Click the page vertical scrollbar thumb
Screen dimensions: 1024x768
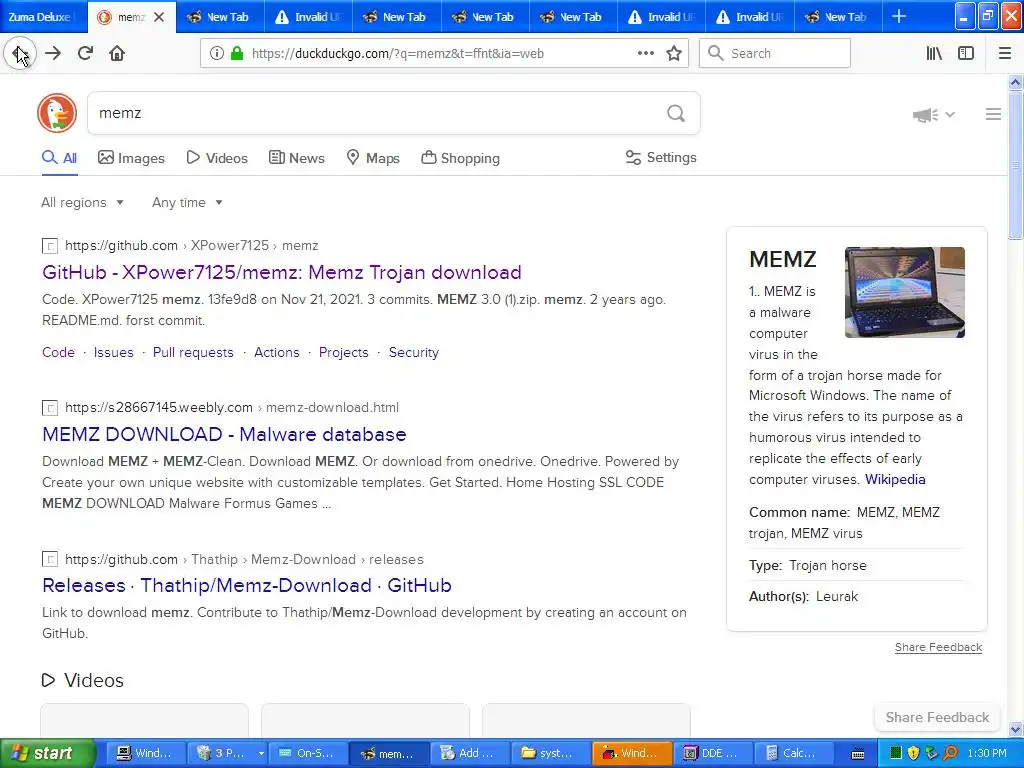pyautogui.click(x=1015, y=166)
